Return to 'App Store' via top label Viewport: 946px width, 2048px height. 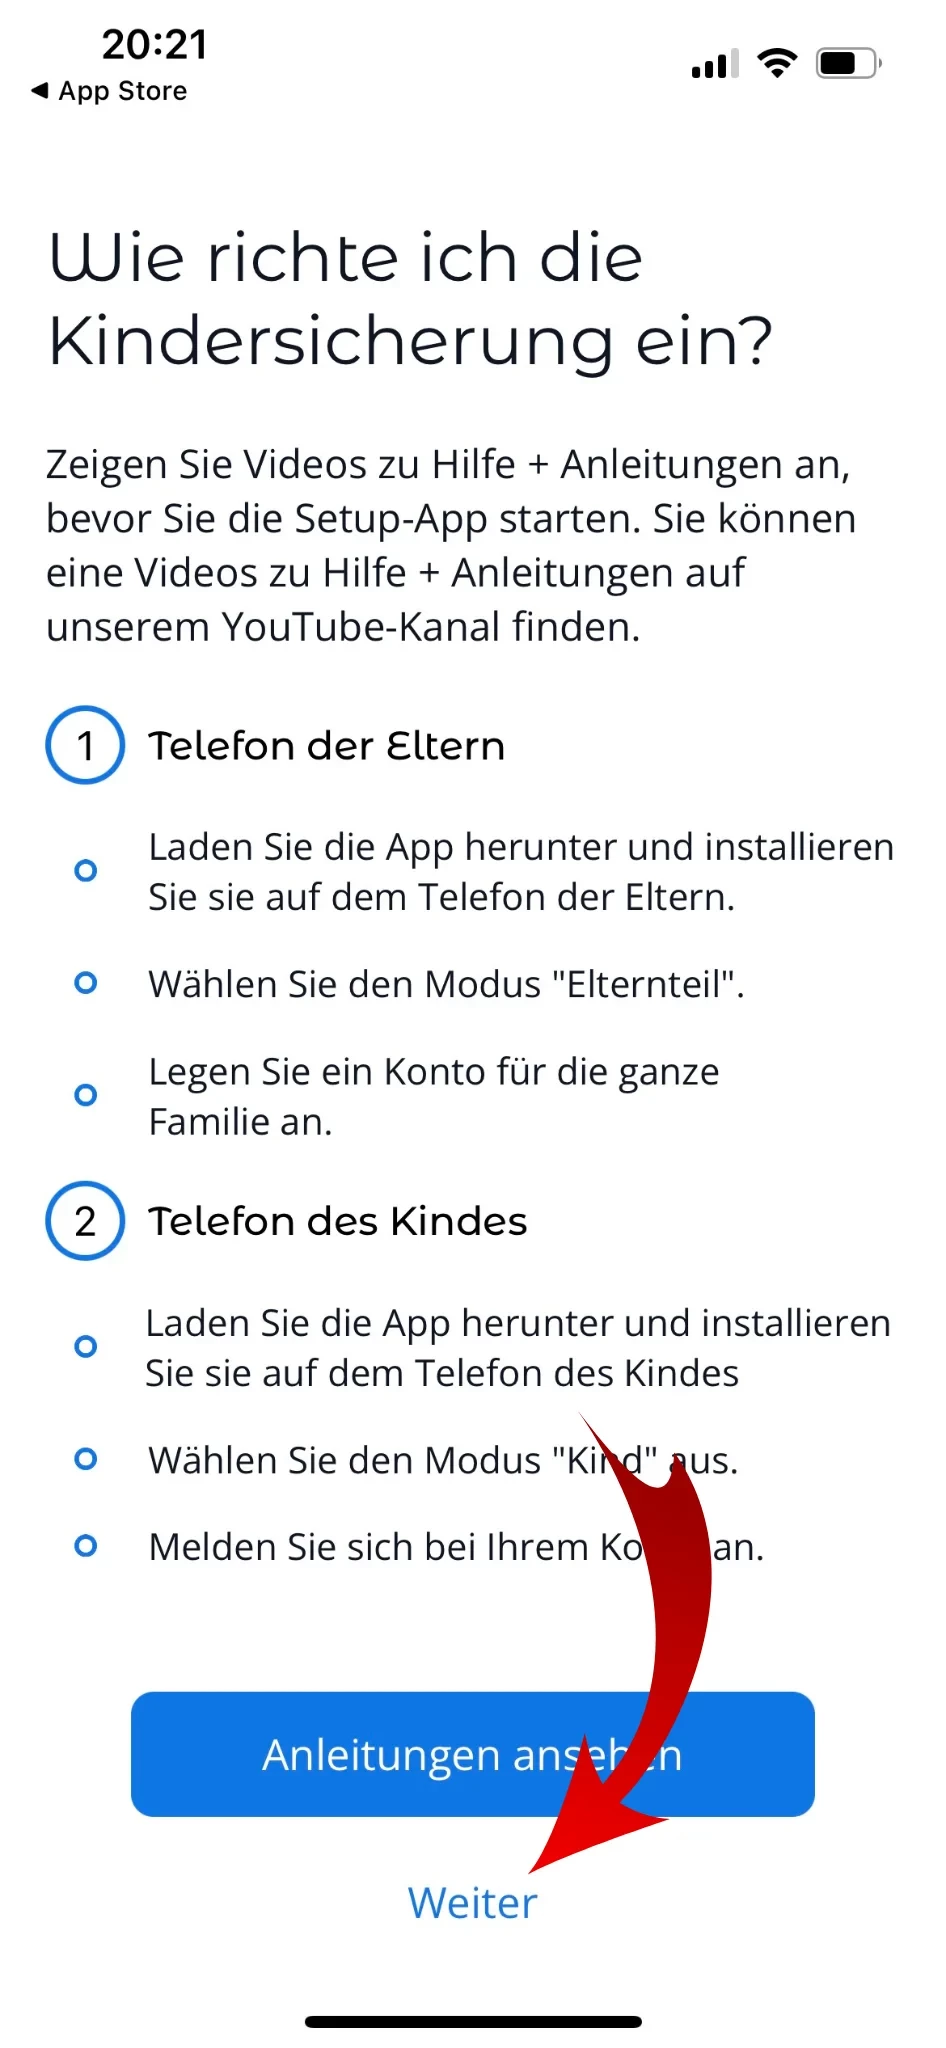pos(123,91)
